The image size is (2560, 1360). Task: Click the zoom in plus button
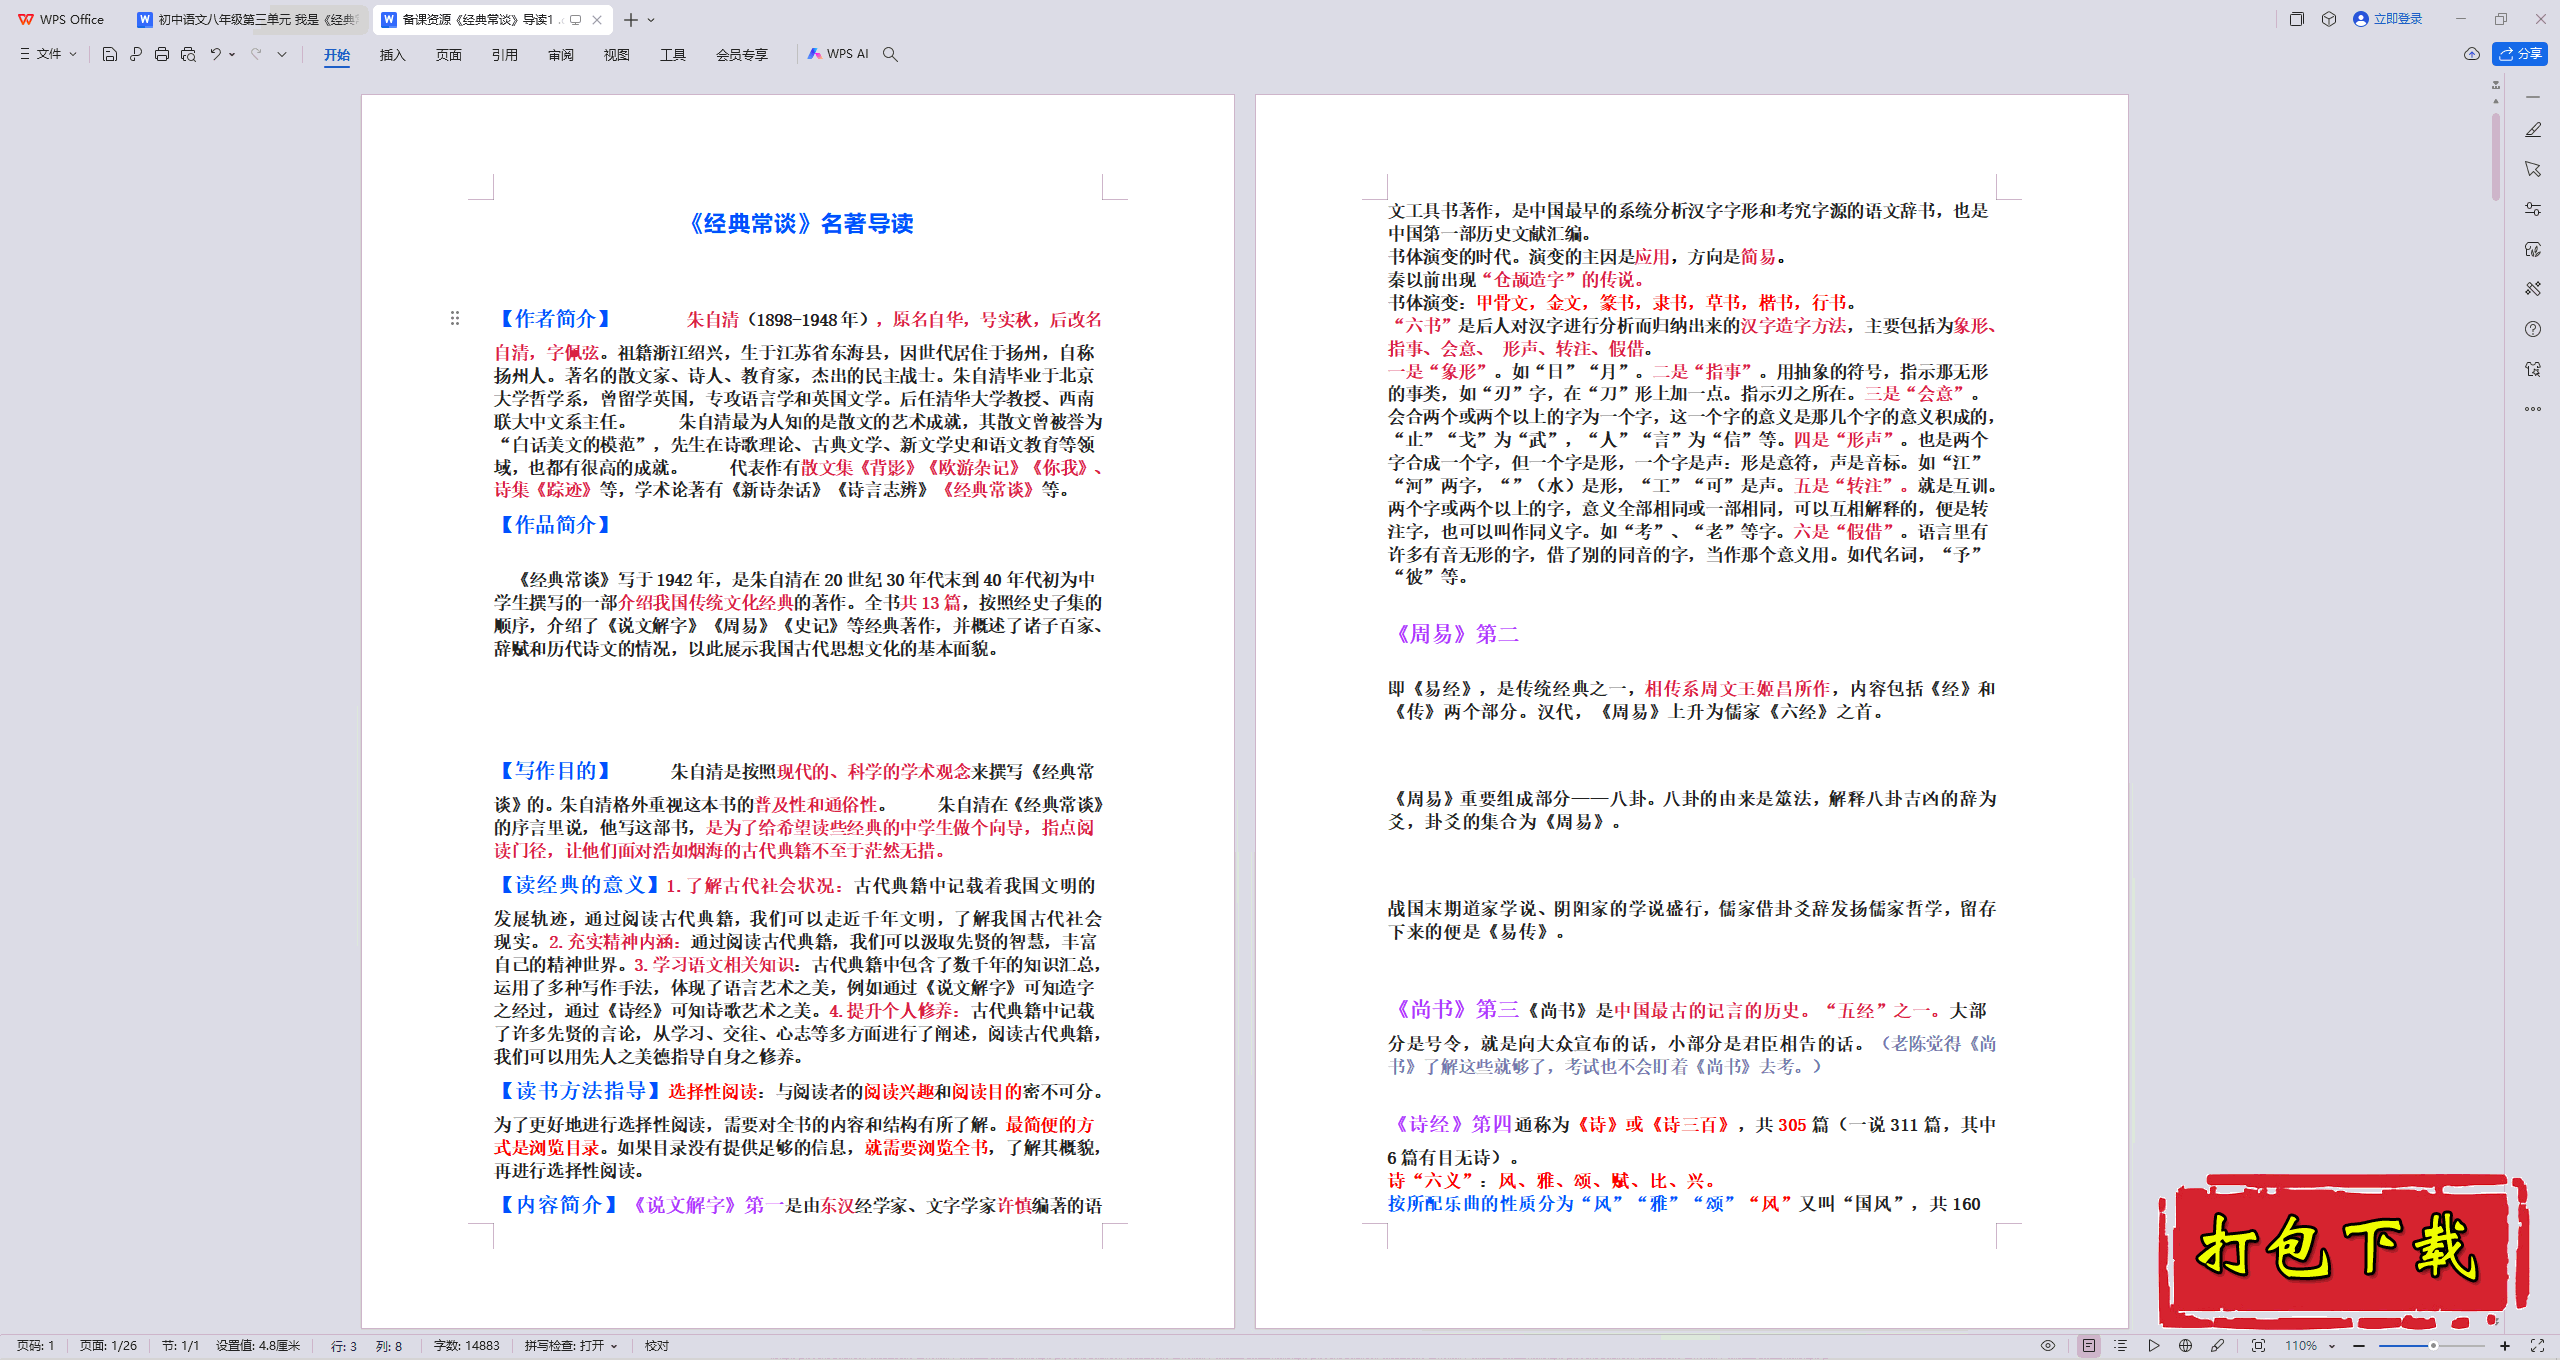(2505, 1346)
